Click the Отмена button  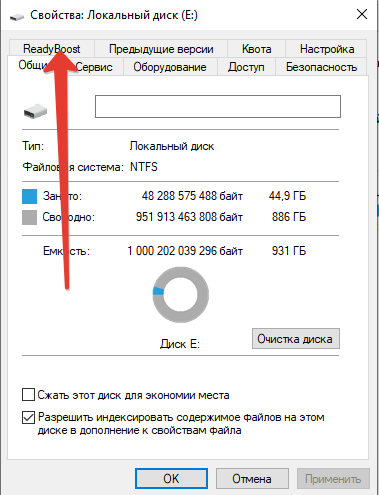tap(252, 479)
